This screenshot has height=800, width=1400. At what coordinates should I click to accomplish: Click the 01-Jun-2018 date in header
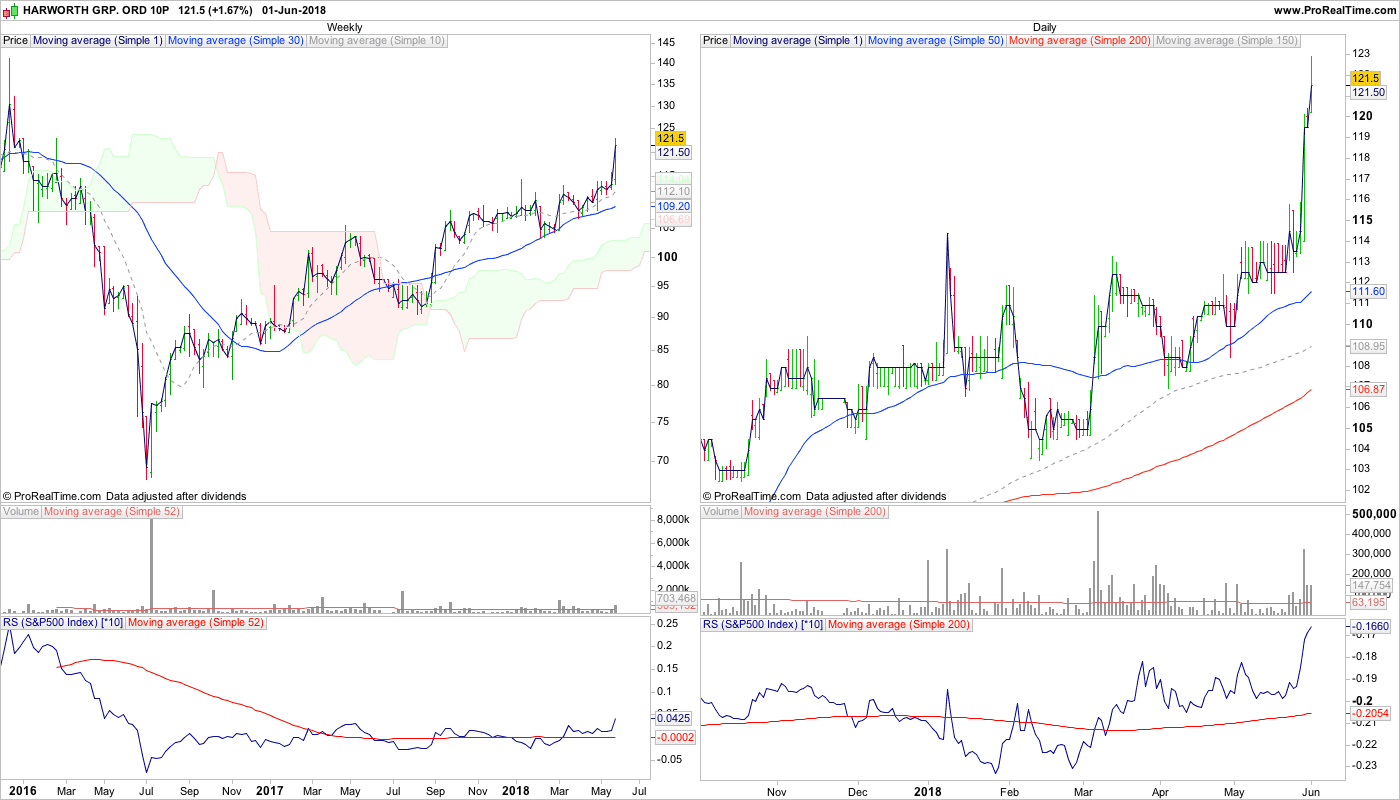294,10
